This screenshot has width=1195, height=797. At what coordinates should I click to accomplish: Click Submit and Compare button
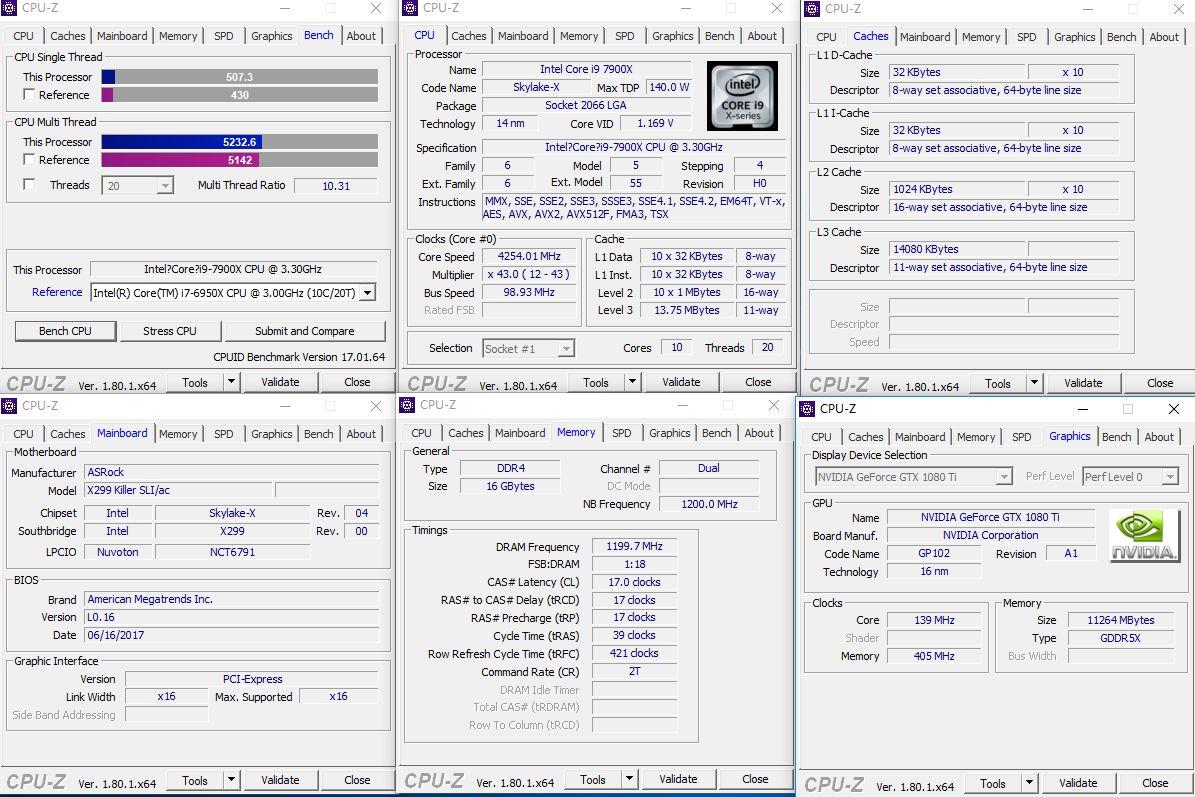click(305, 331)
